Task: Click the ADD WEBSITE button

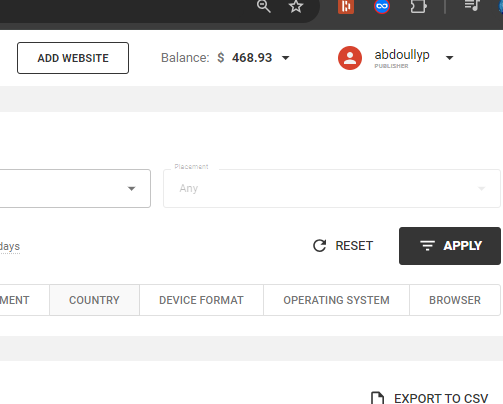Action: tap(73, 58)
